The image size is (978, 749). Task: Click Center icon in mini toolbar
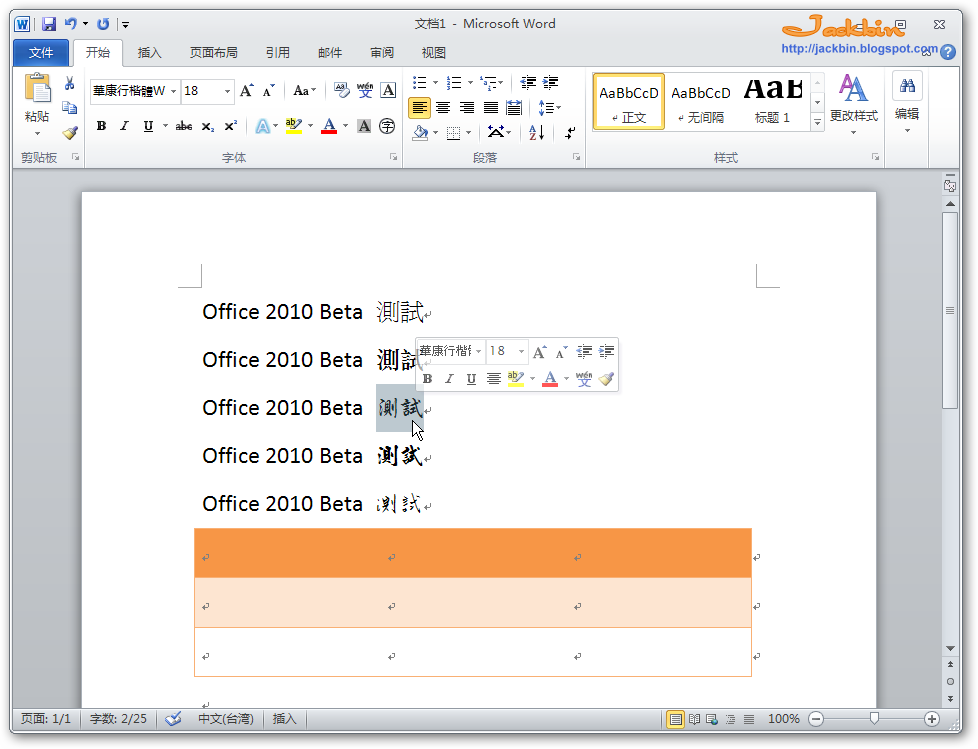(493, 379)
